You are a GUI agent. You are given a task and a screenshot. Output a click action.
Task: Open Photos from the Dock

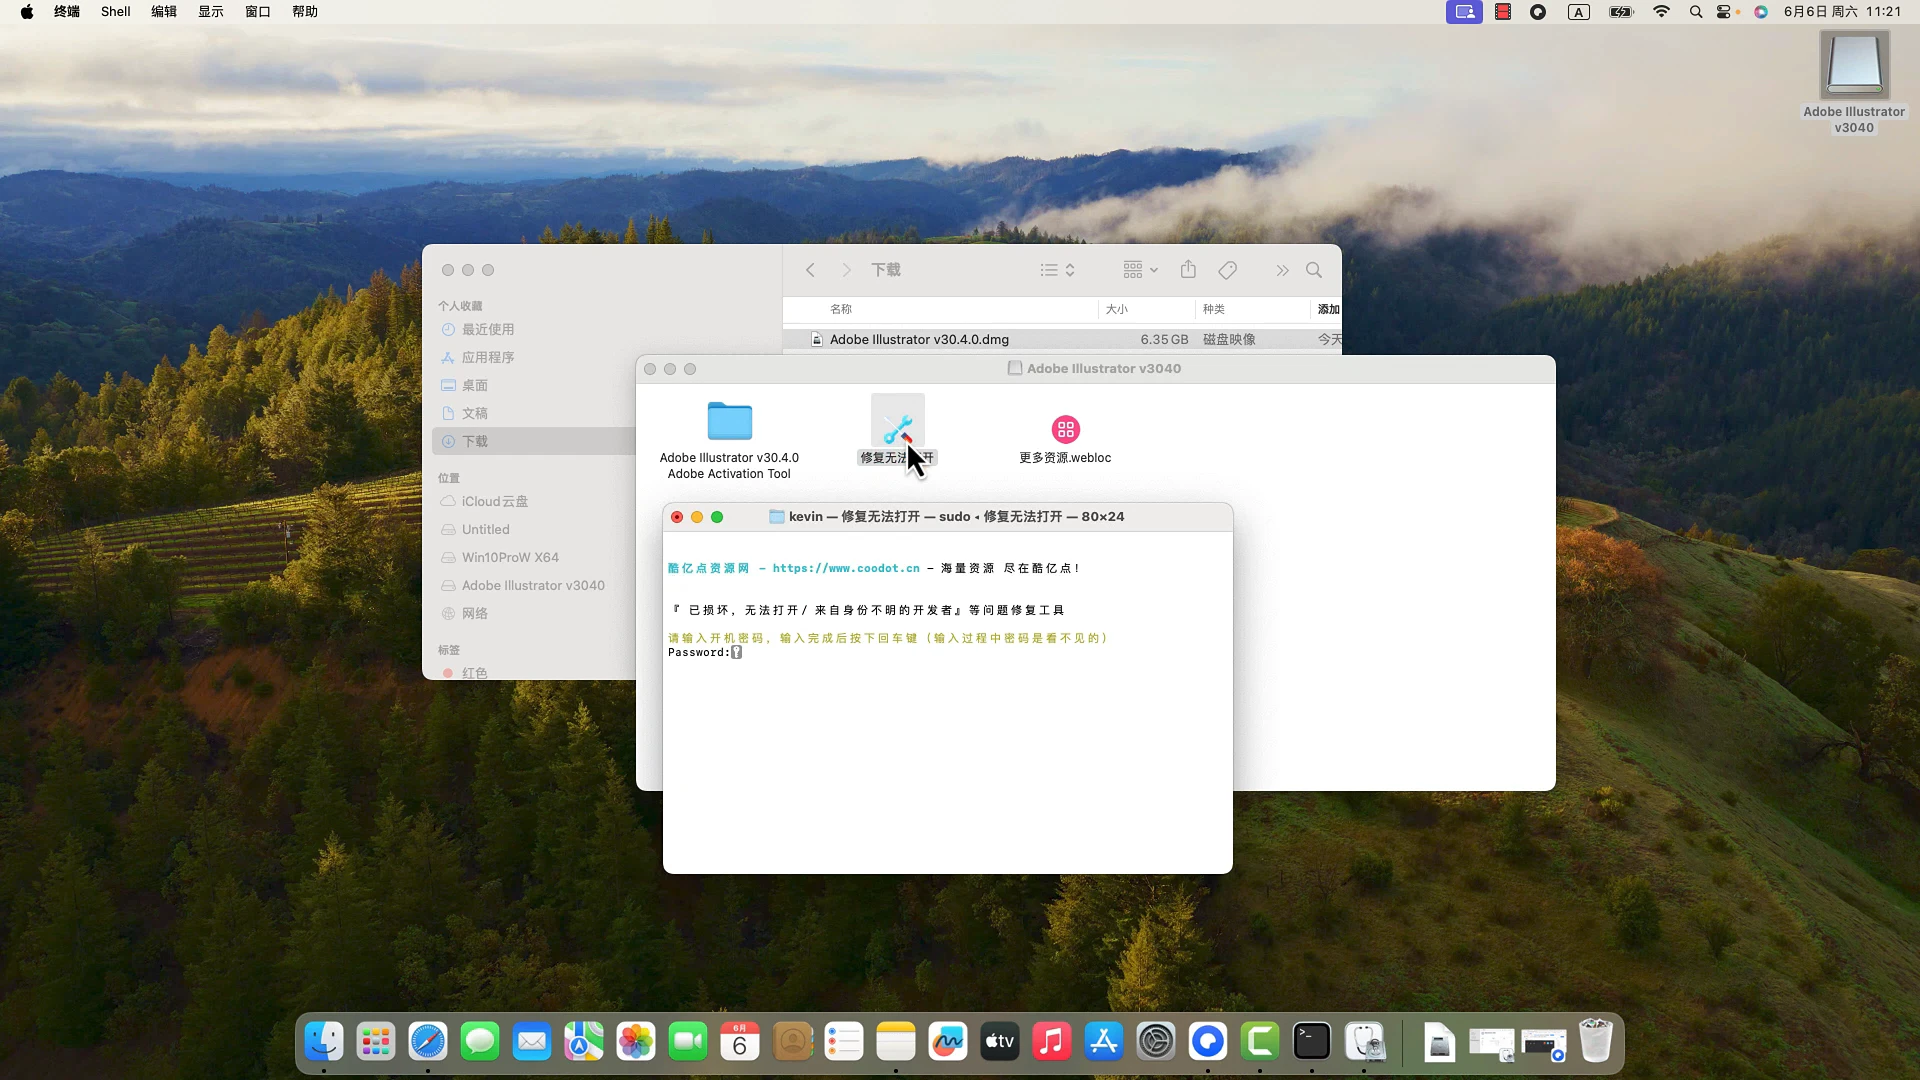point(636,1042)
